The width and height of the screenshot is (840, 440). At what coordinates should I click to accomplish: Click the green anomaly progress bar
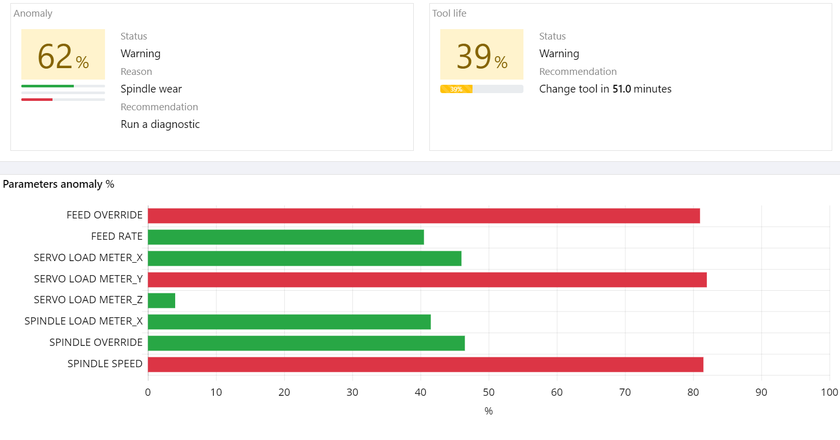pyautogui.click(x=48, y=86)
